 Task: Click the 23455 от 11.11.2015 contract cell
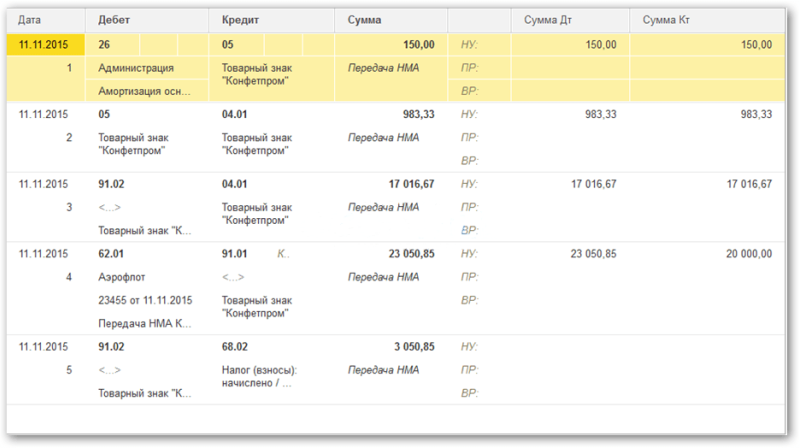pyautogui.click(x=146, y=301)
